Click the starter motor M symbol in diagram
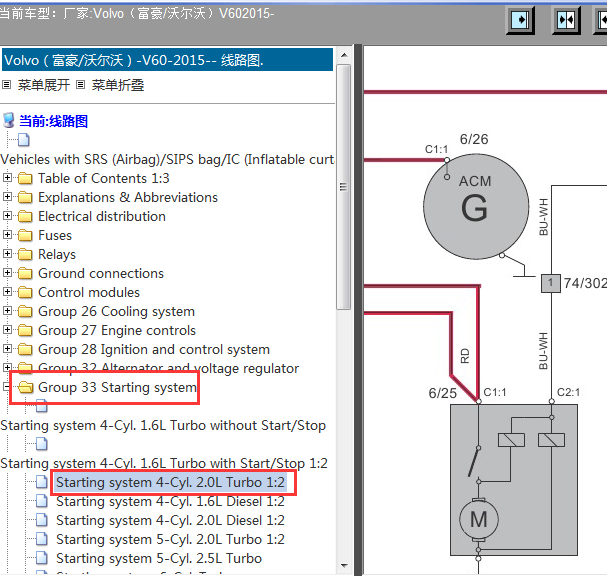 click(x=479, y=519)
